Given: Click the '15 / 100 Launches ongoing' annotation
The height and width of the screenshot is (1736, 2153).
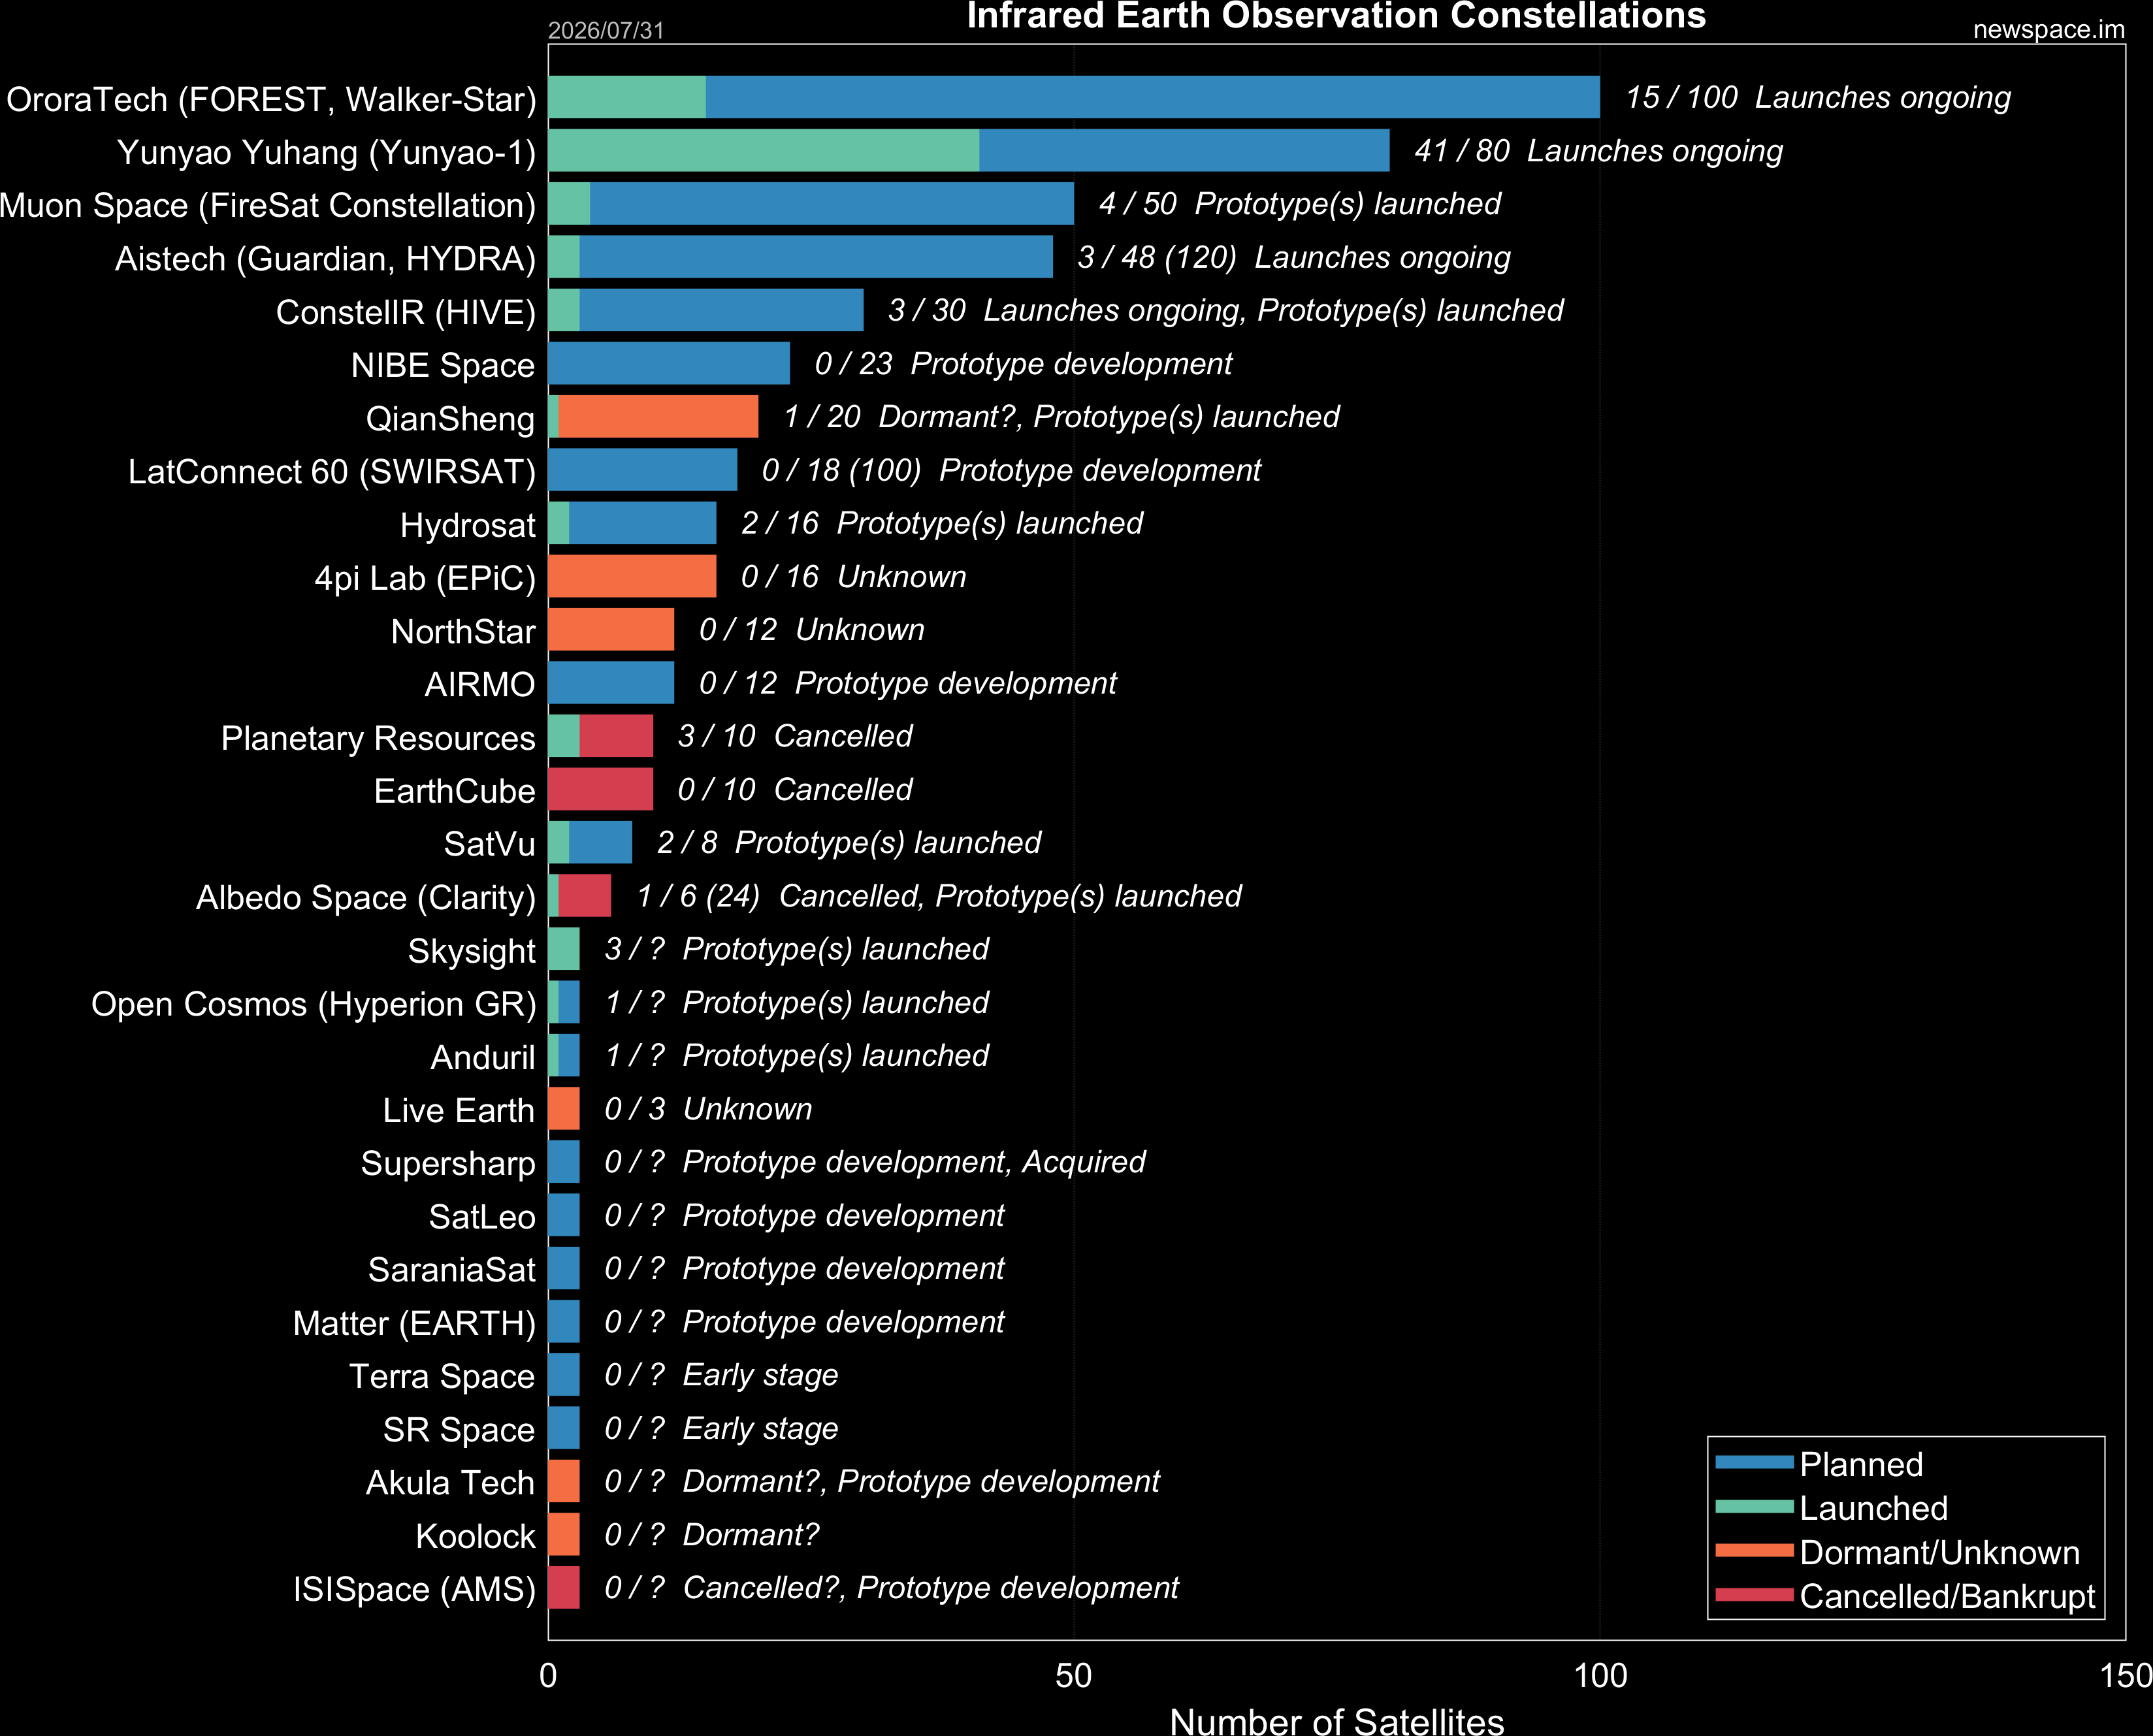Looking at the screenshot, I should click(1818, 97).
